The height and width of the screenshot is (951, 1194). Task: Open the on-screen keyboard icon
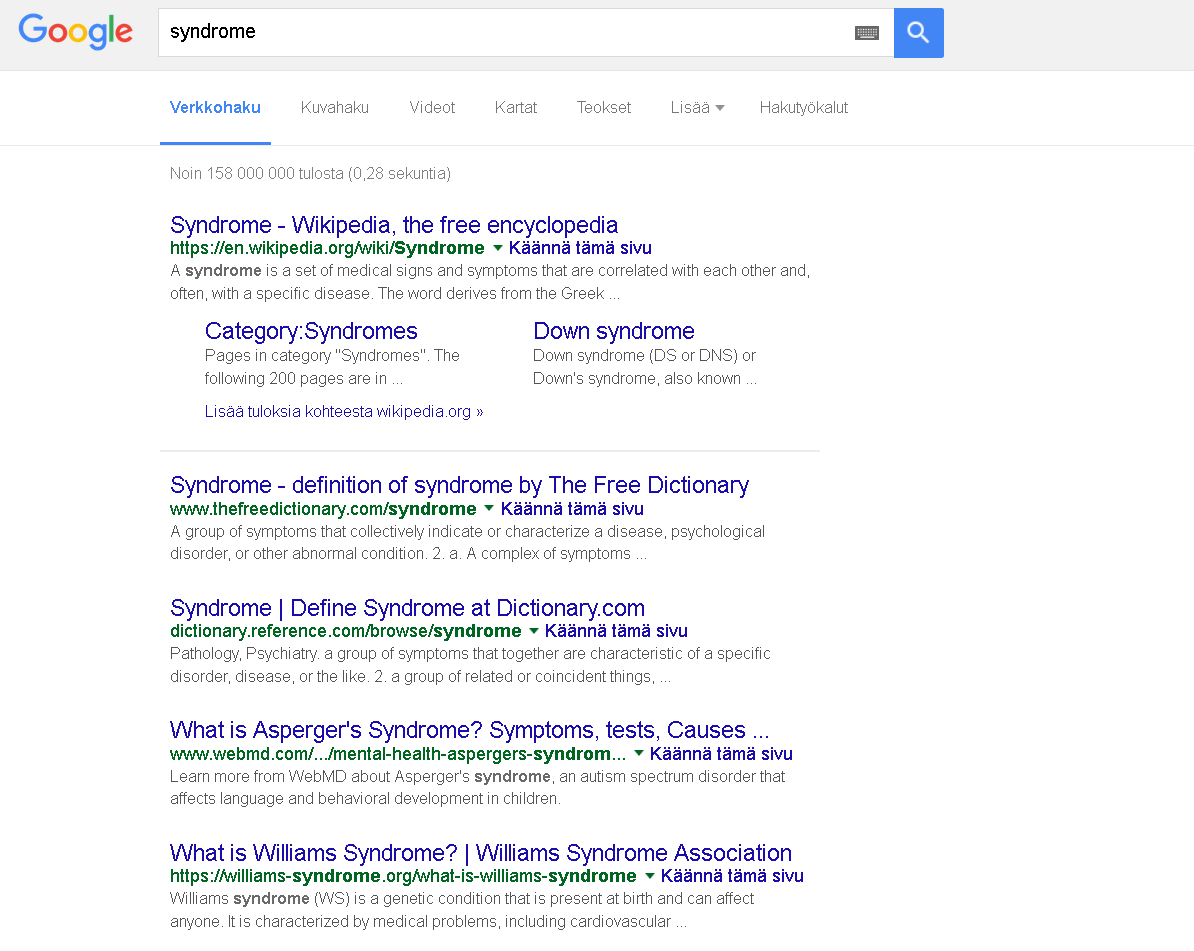[867, 33]
